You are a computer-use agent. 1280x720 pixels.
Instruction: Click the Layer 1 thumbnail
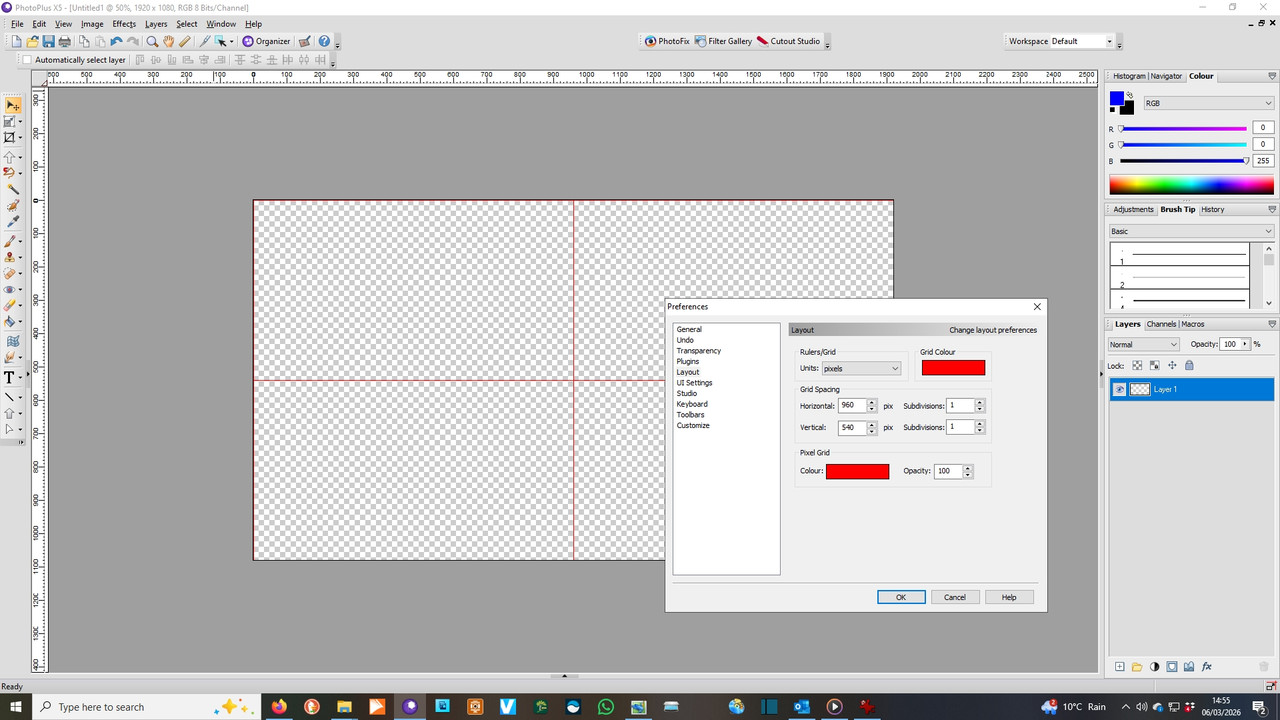[1140, 389]
